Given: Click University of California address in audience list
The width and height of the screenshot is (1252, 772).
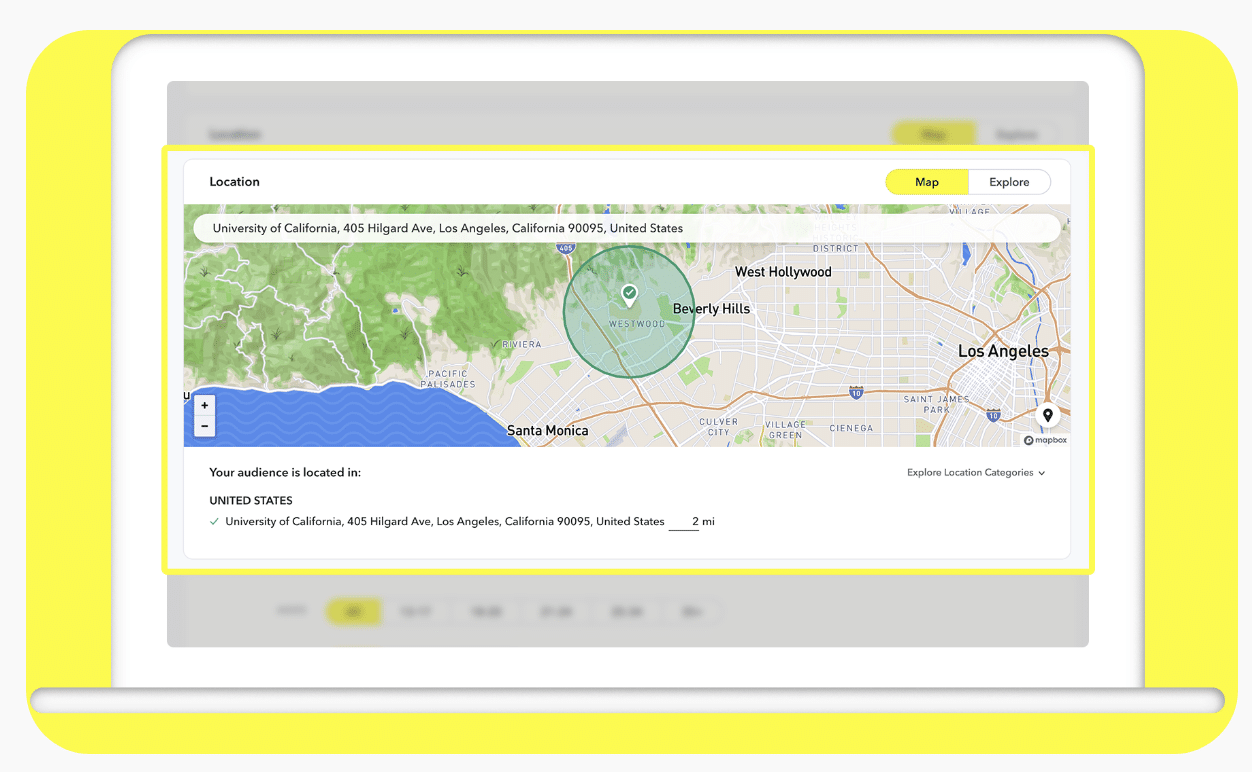Looking at the screenshot, I should pos(445,522).
